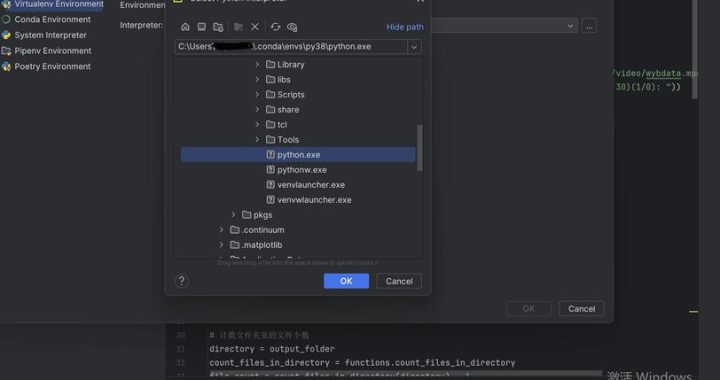Select the share folder row
Viewport: 720px width, 380px height.
point(298,110)
